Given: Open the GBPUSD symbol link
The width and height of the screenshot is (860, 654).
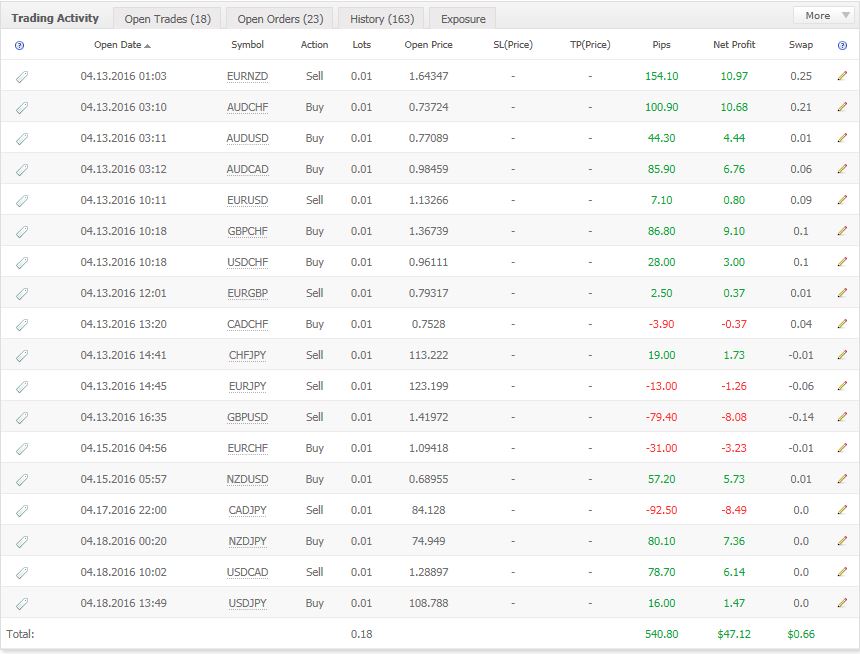Looking at the screenshot, I should pos(247,417).
